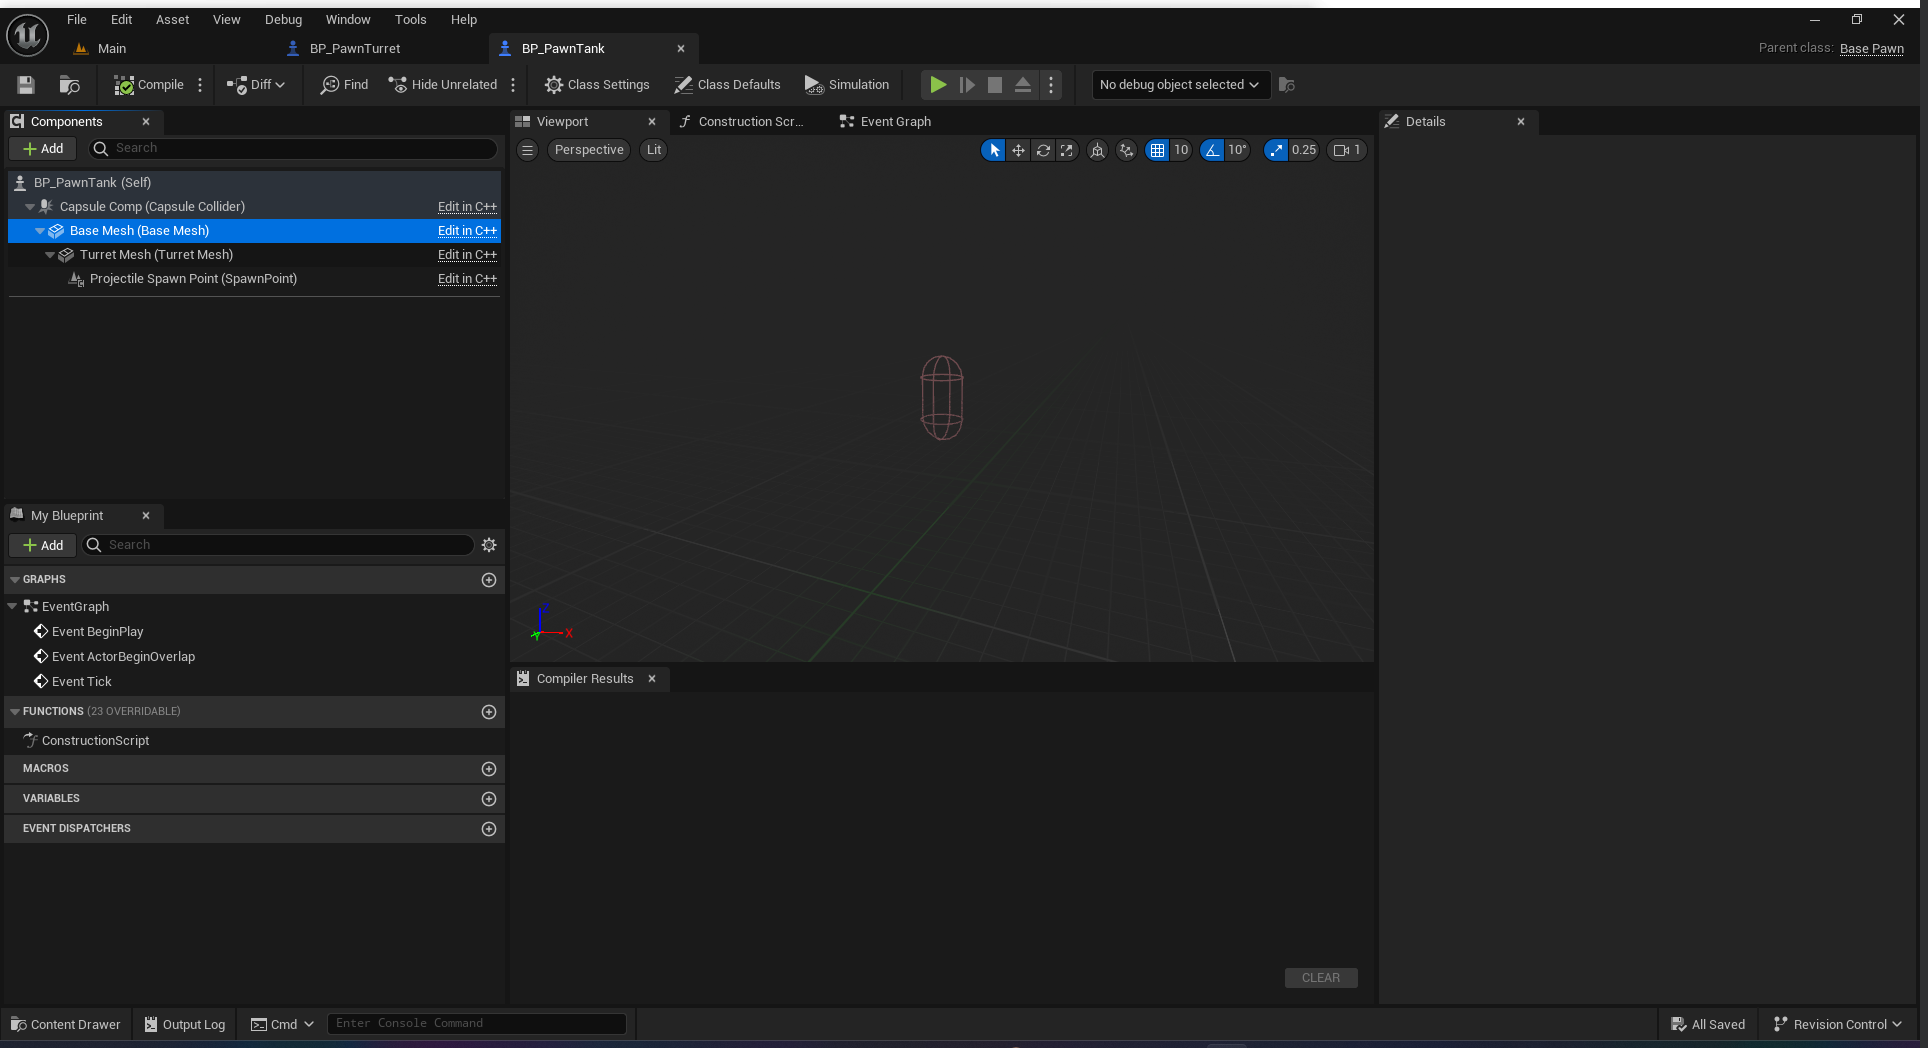The width and height of the screenshot is (1928, 1048).
Task: Select the scale objects tool
Action: 1067,150
